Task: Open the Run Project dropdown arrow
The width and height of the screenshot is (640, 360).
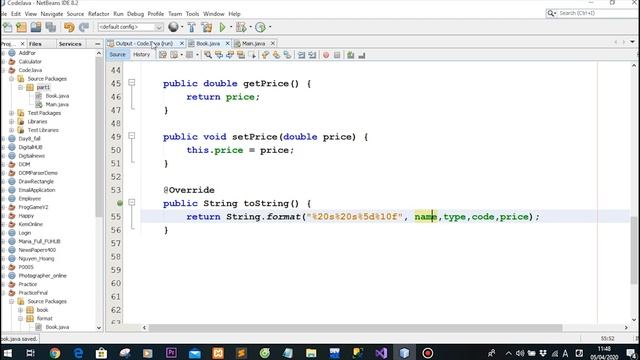Action: pos(231,27)
